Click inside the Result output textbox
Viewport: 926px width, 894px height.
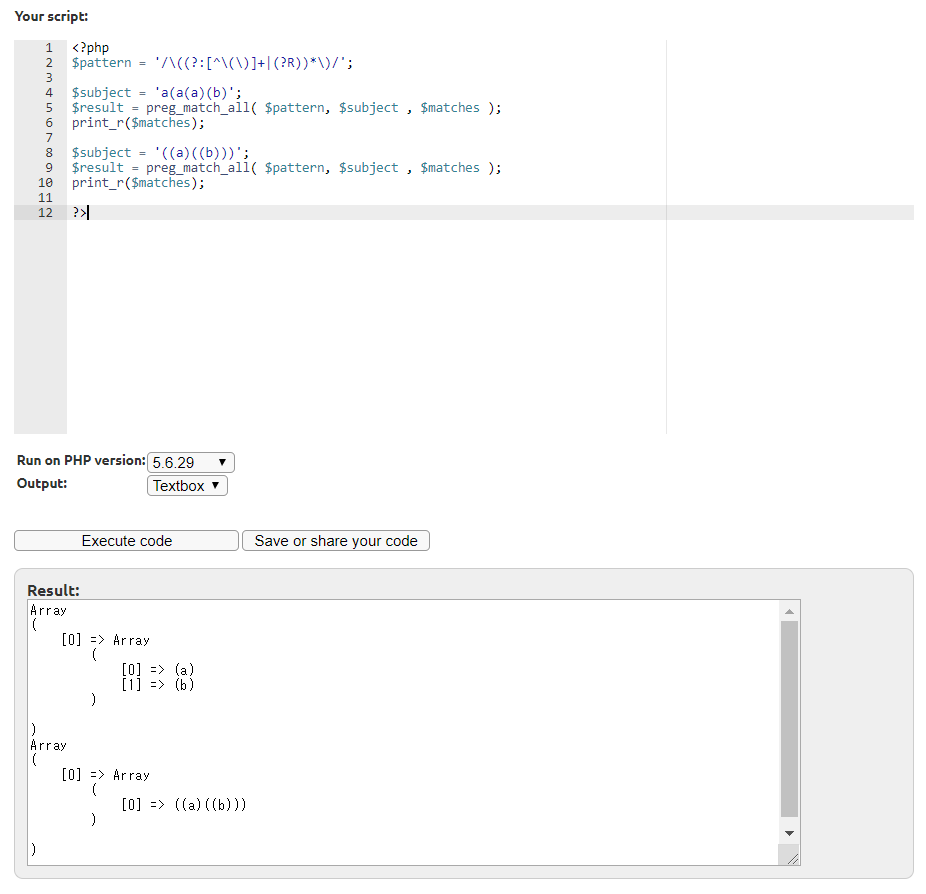point(450,720)
